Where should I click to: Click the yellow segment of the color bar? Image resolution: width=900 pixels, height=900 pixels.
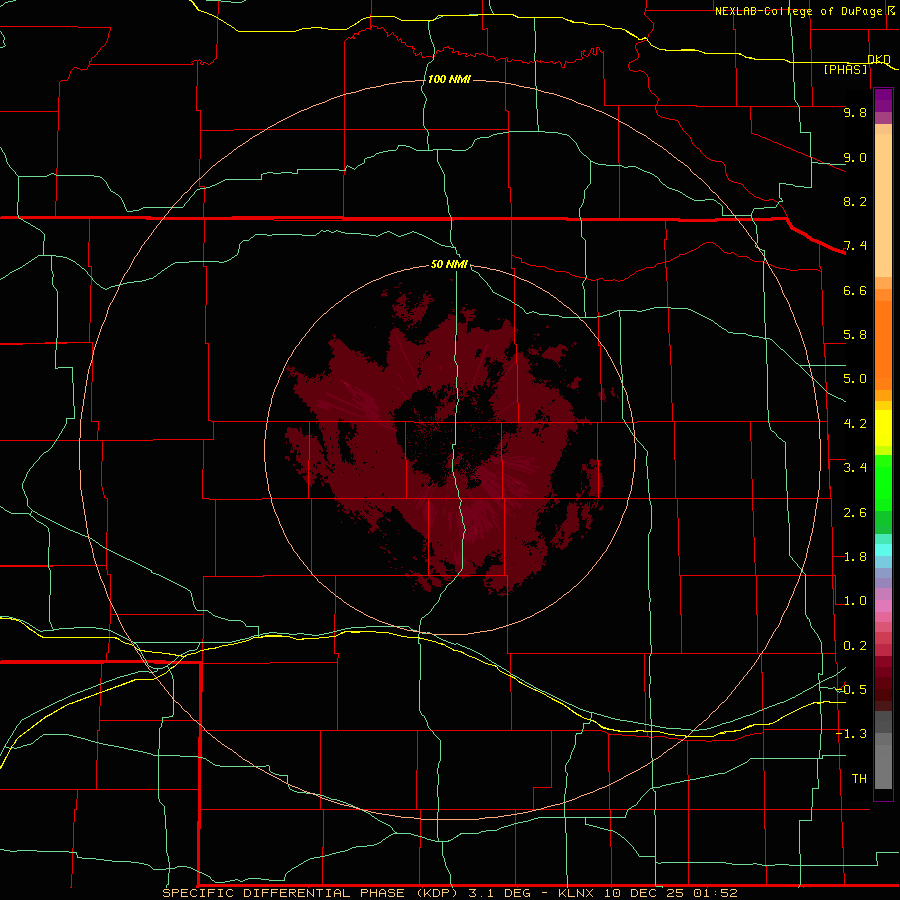point(883,428)
